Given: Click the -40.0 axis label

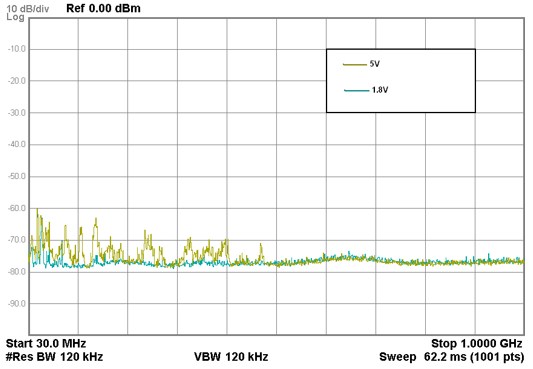Looking at the screenshot, I should click(x=17, y=144).
